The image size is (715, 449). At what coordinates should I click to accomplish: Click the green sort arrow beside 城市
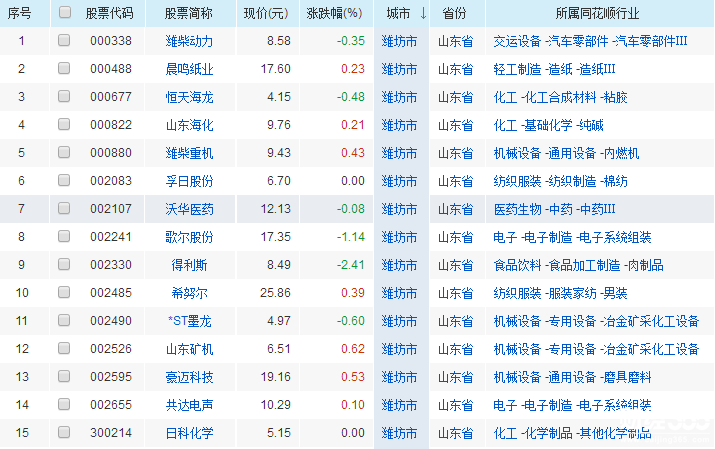tap(423, 13)
